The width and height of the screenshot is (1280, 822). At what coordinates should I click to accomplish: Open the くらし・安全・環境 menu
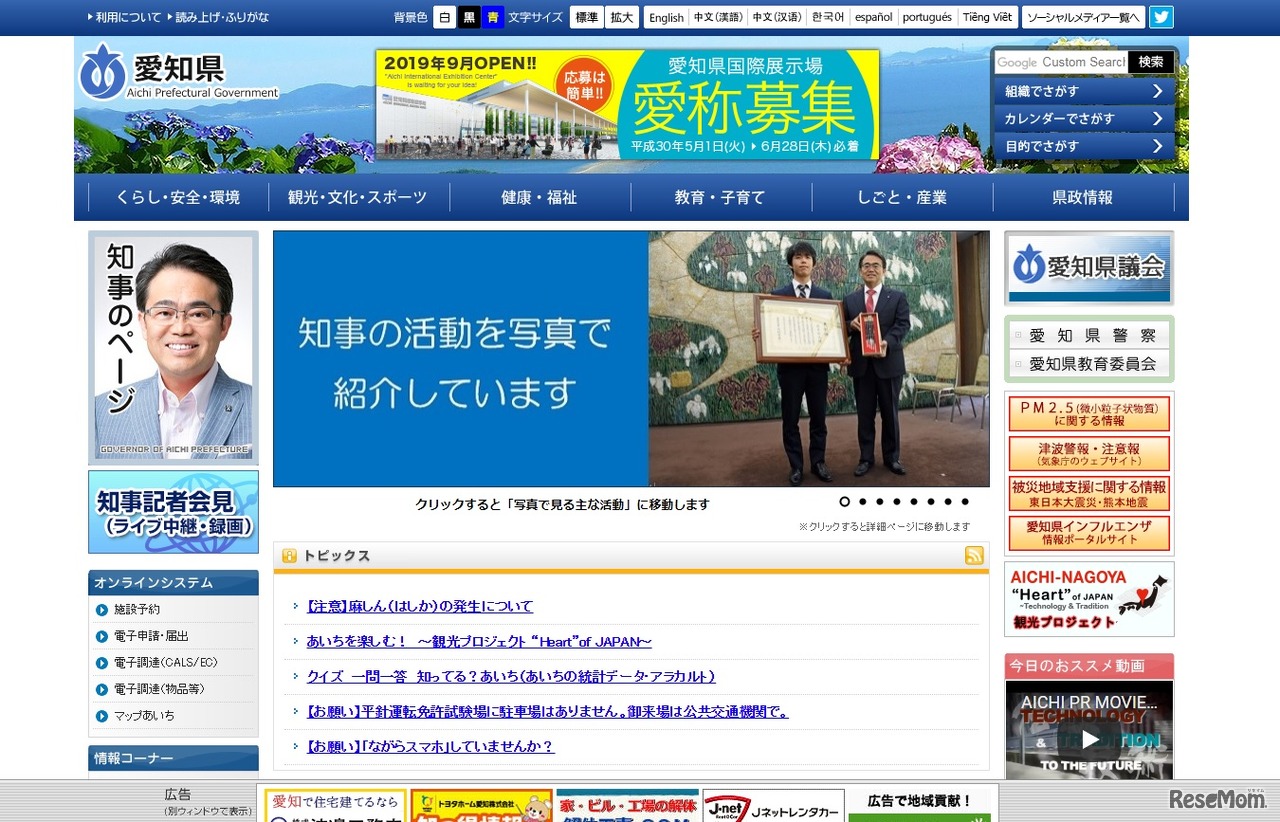(178, 198)
